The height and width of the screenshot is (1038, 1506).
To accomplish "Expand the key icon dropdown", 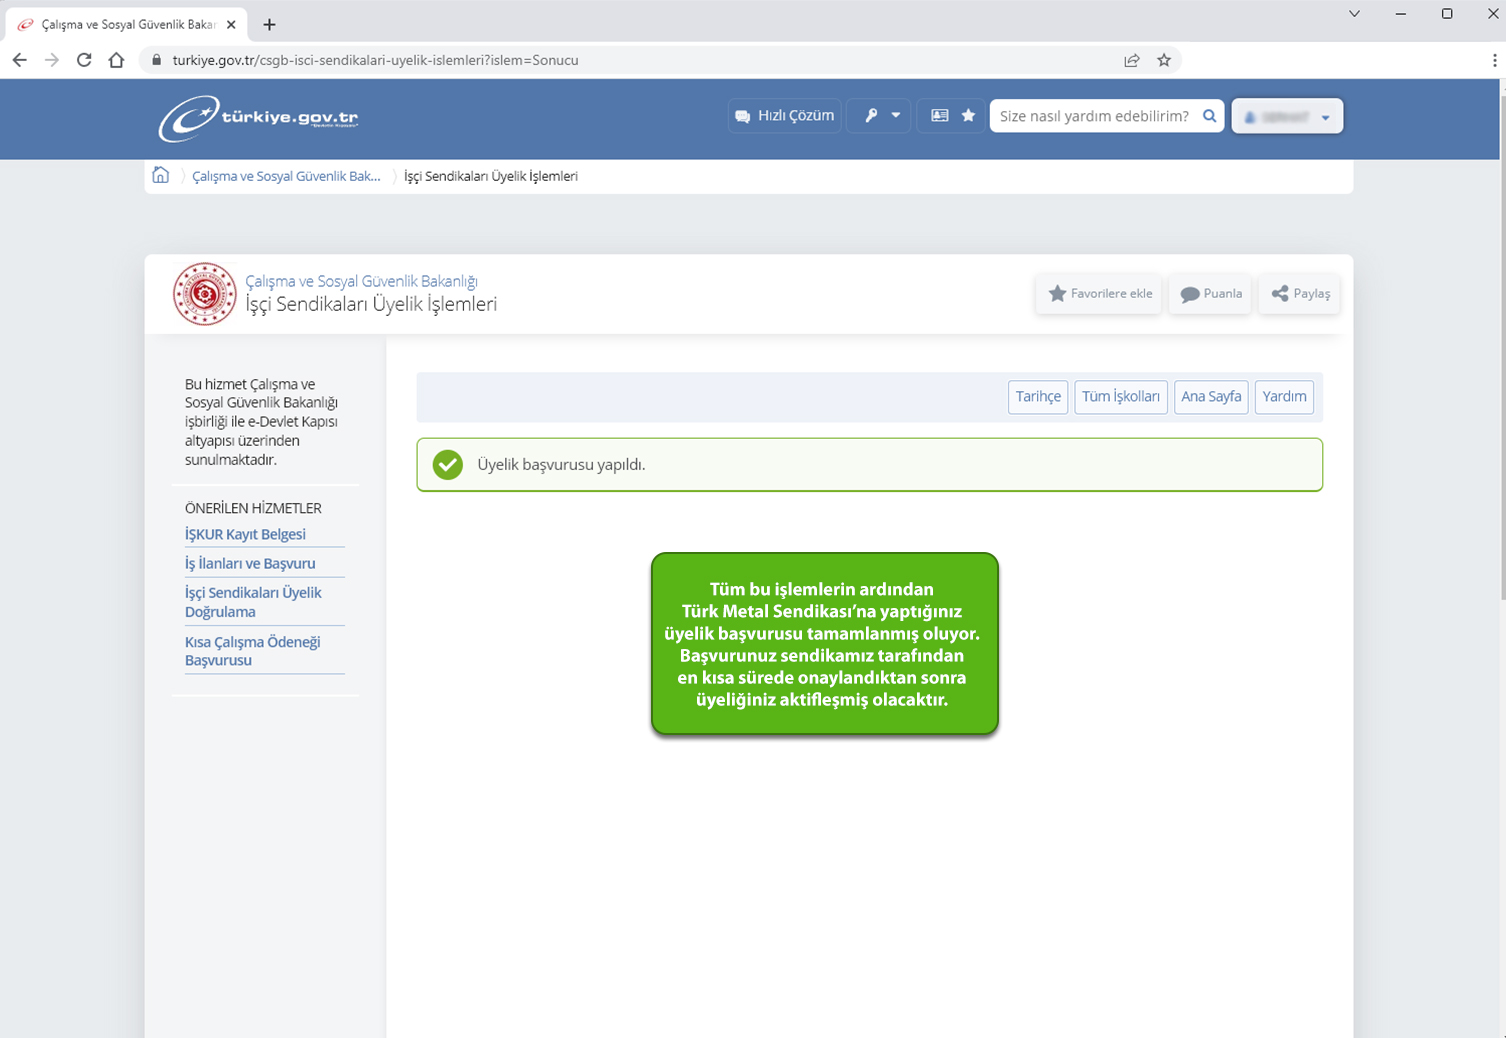I will 881,116.
